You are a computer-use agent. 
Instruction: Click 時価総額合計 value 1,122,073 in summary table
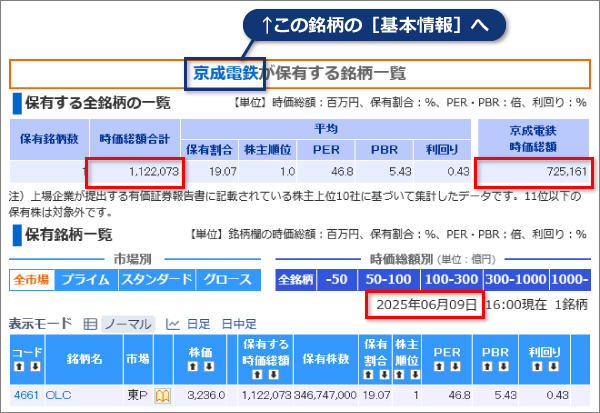[x=154, y=171]
